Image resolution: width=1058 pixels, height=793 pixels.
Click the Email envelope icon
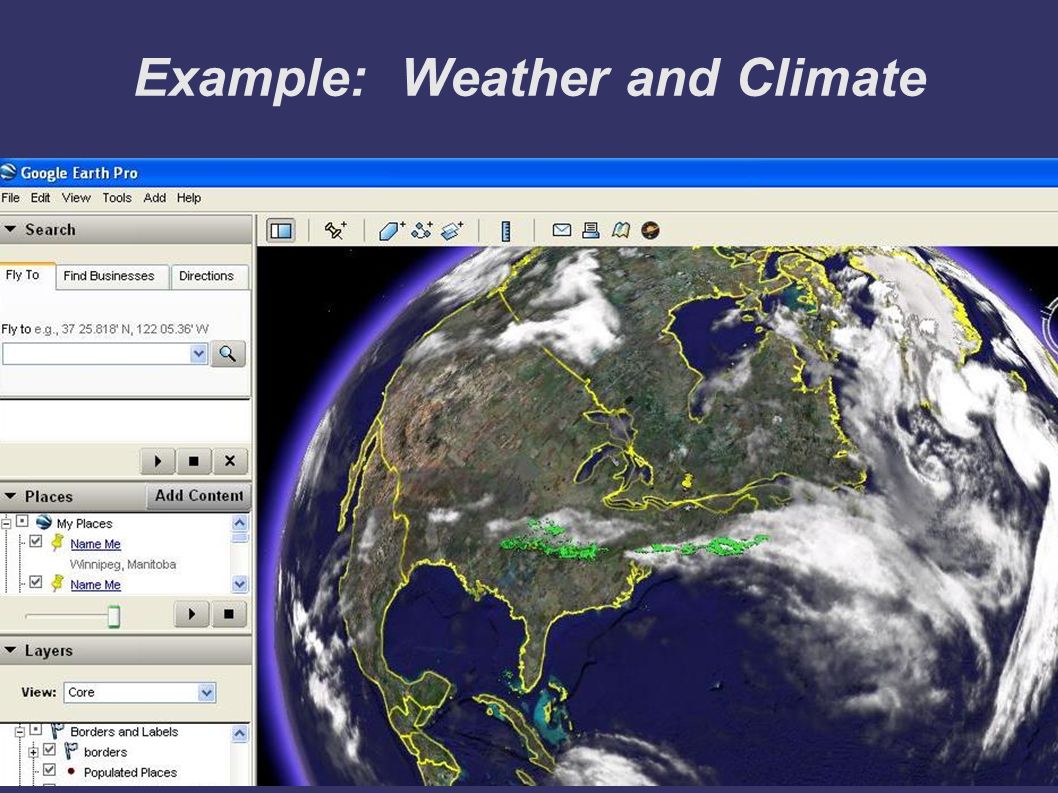coord(561,230)
